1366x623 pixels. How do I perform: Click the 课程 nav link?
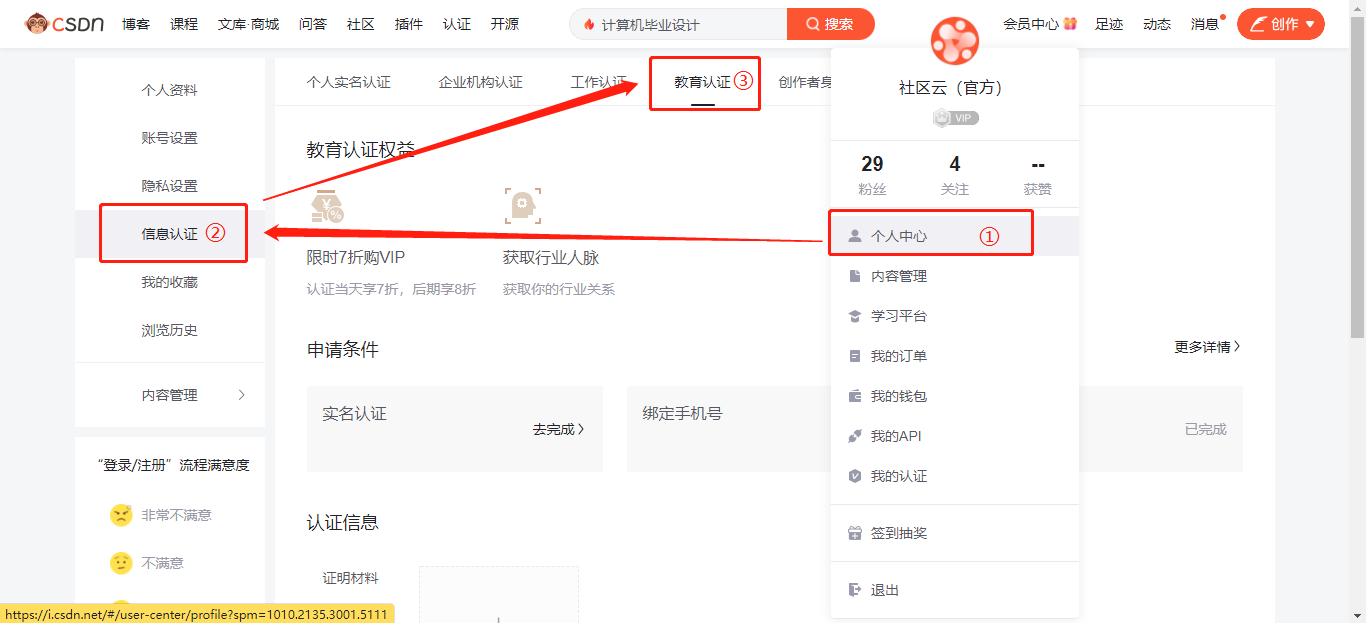click(x=184, y=24)
